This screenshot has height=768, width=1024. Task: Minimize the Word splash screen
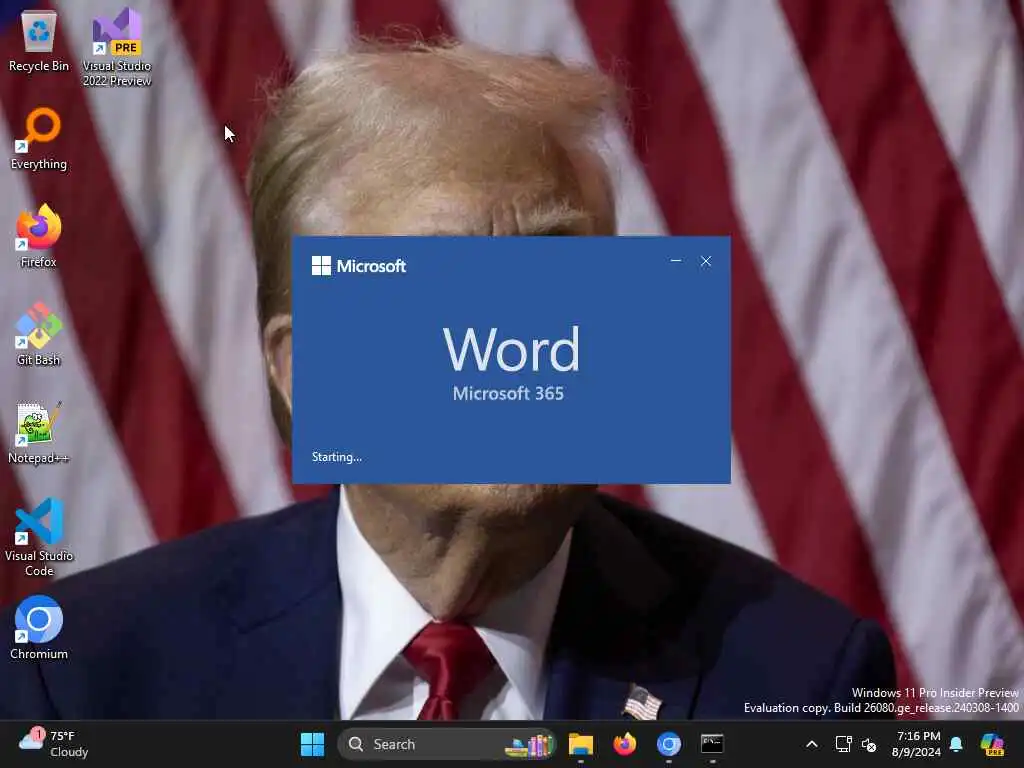(x=676, y=261)
